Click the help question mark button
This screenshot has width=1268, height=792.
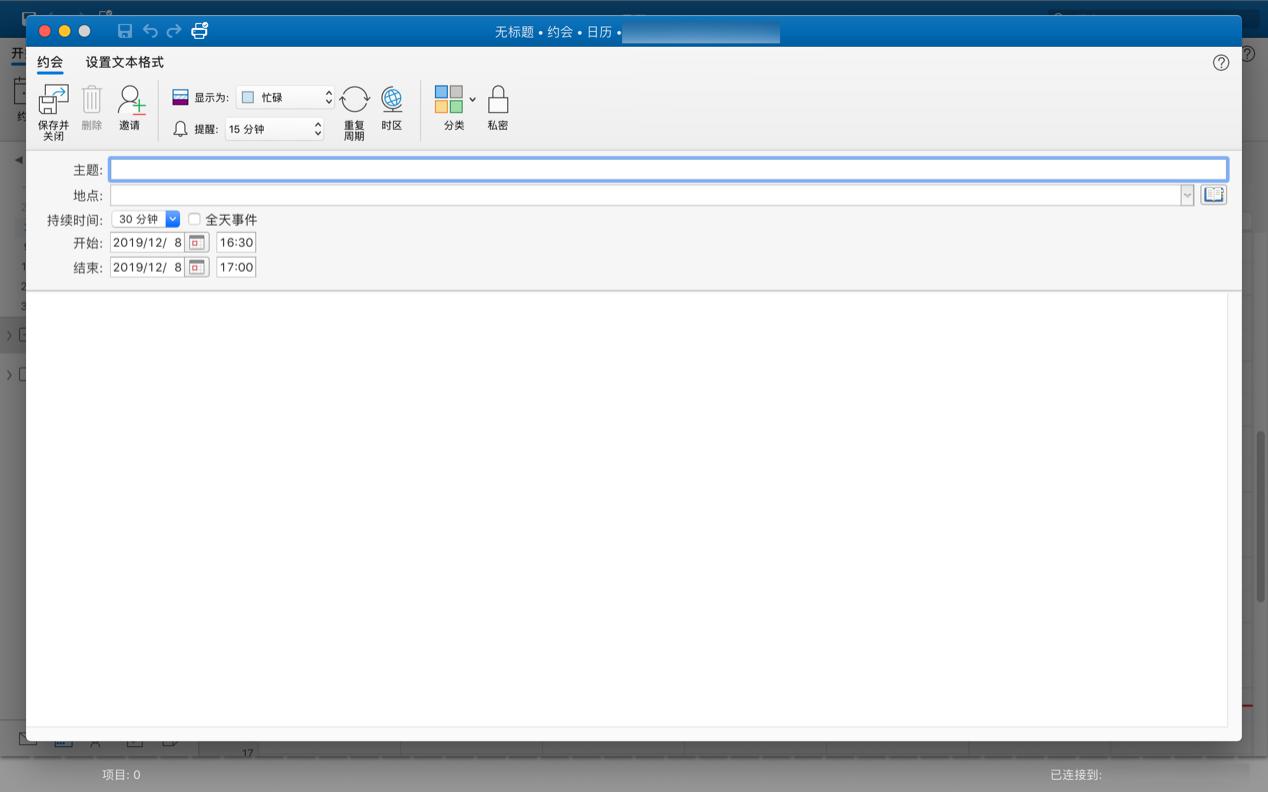click(x=1220, y=62)
